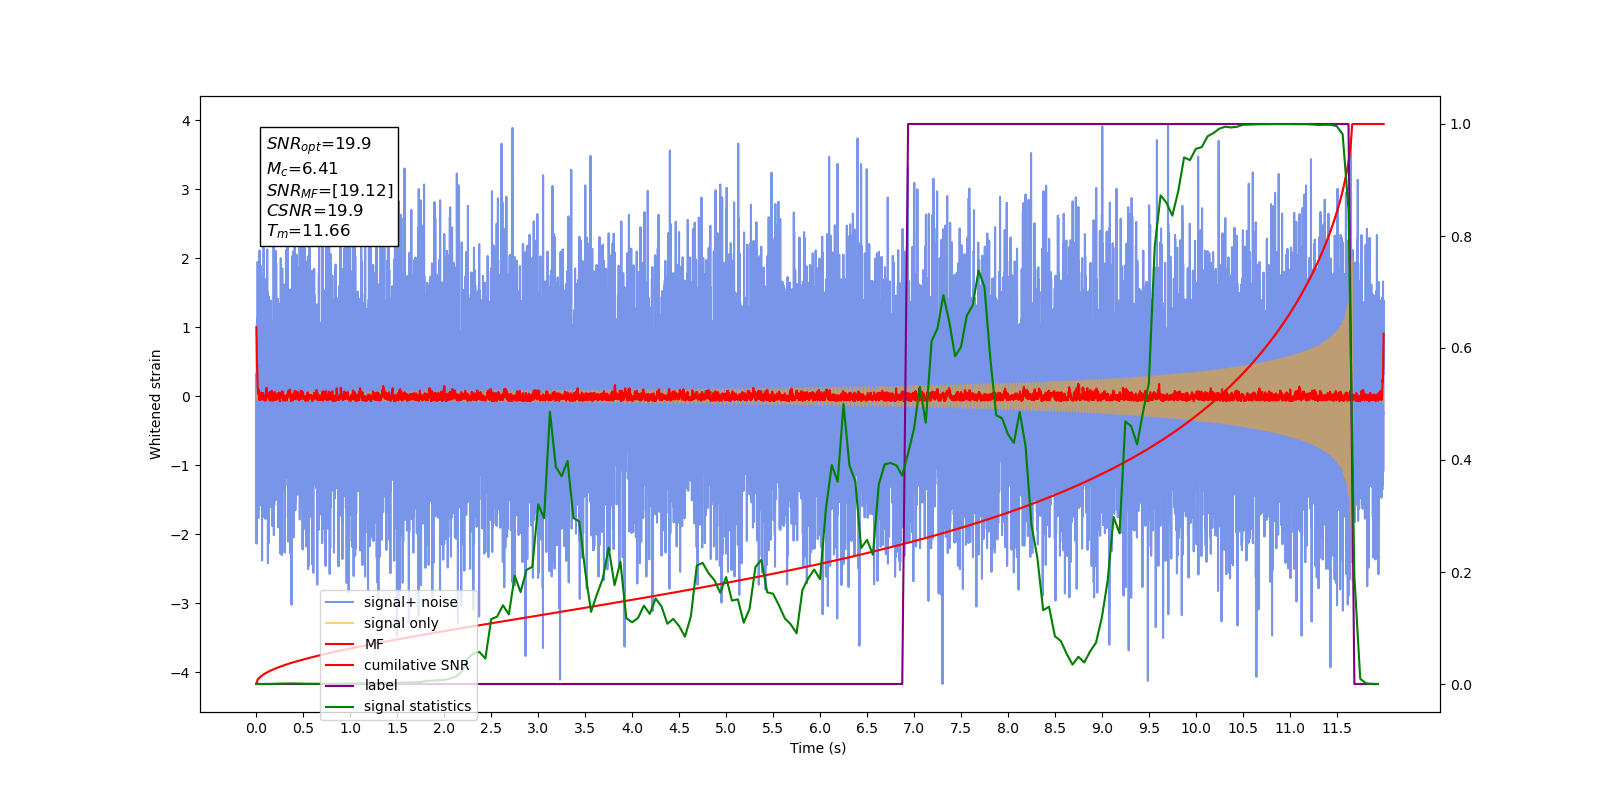Click the 5.5 x-axis tick label

coord(773,728)
